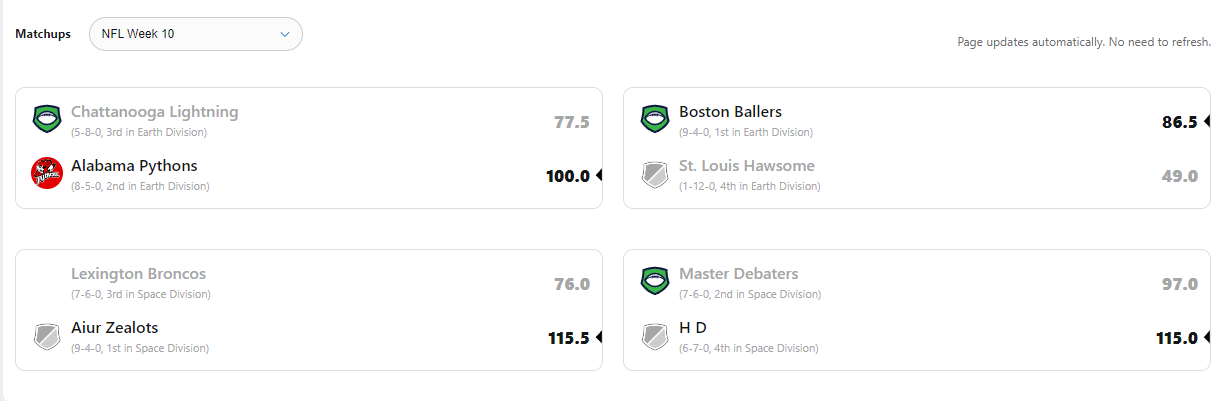Click H D team shield logo
The width and height of the screenshot is (1216, 401).
655,335
